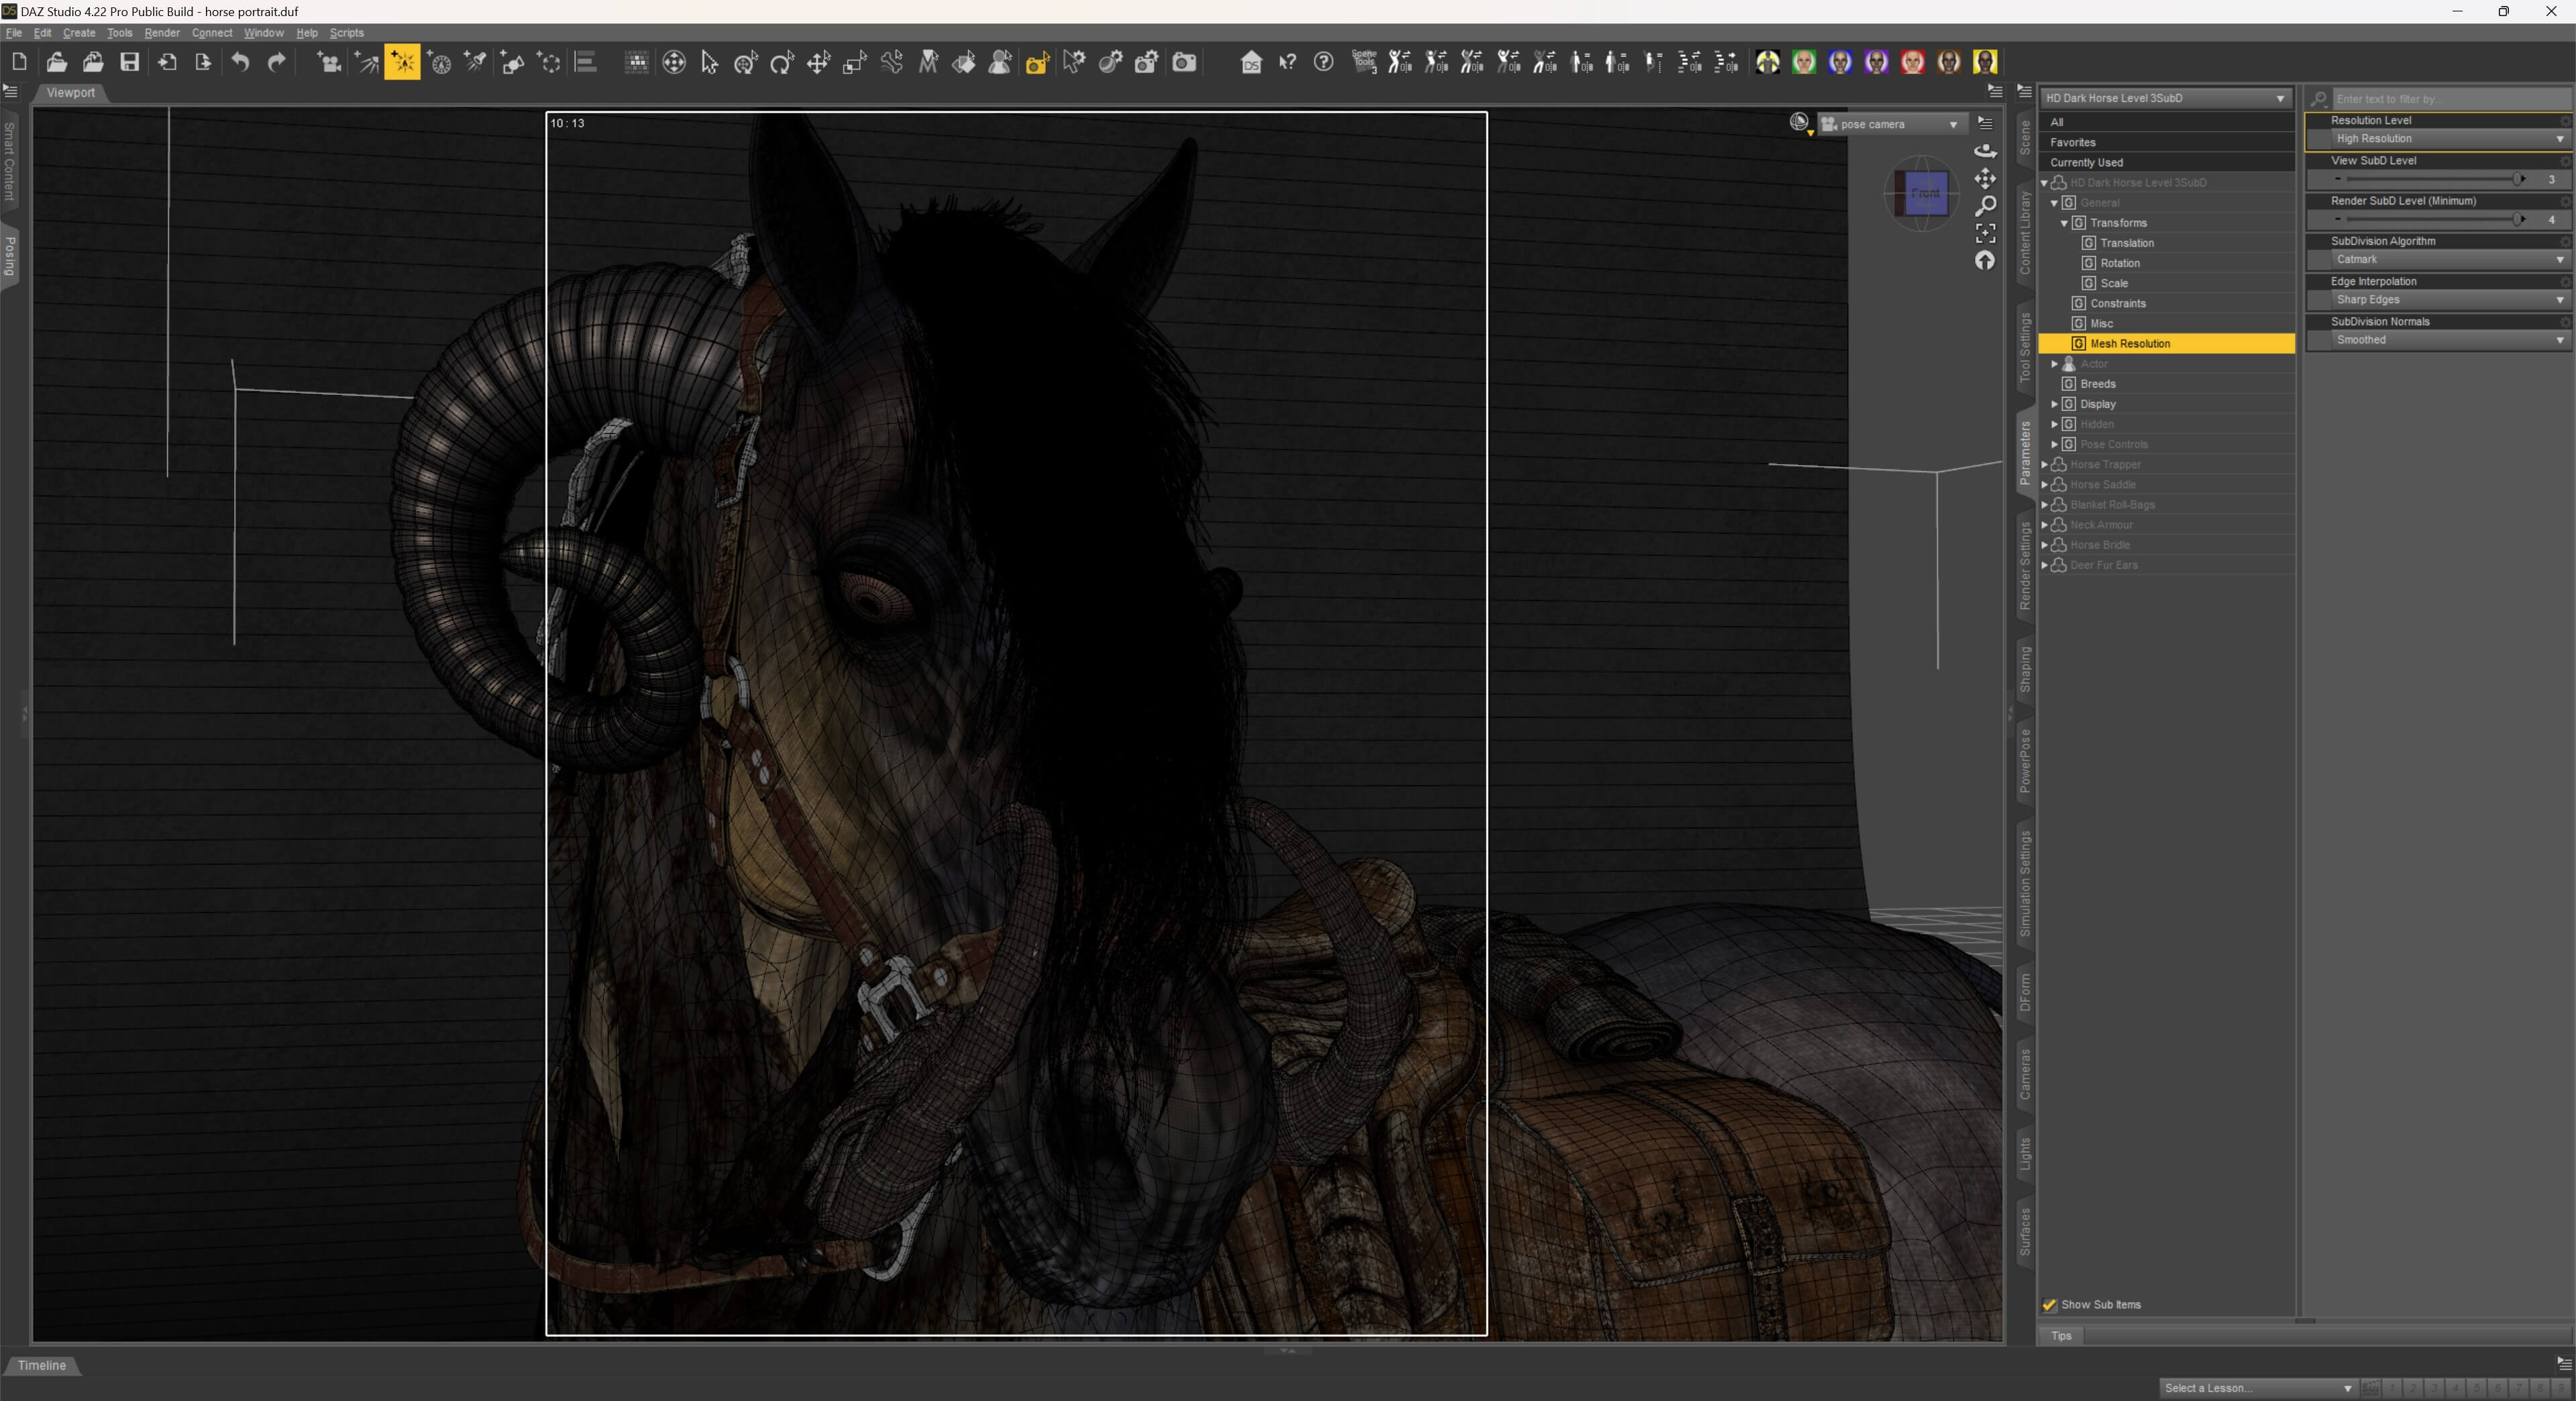The image size is (2576, 1401).
Task: Expand the Horse Saddle tree node
Action: click(x=2044, y=485)
